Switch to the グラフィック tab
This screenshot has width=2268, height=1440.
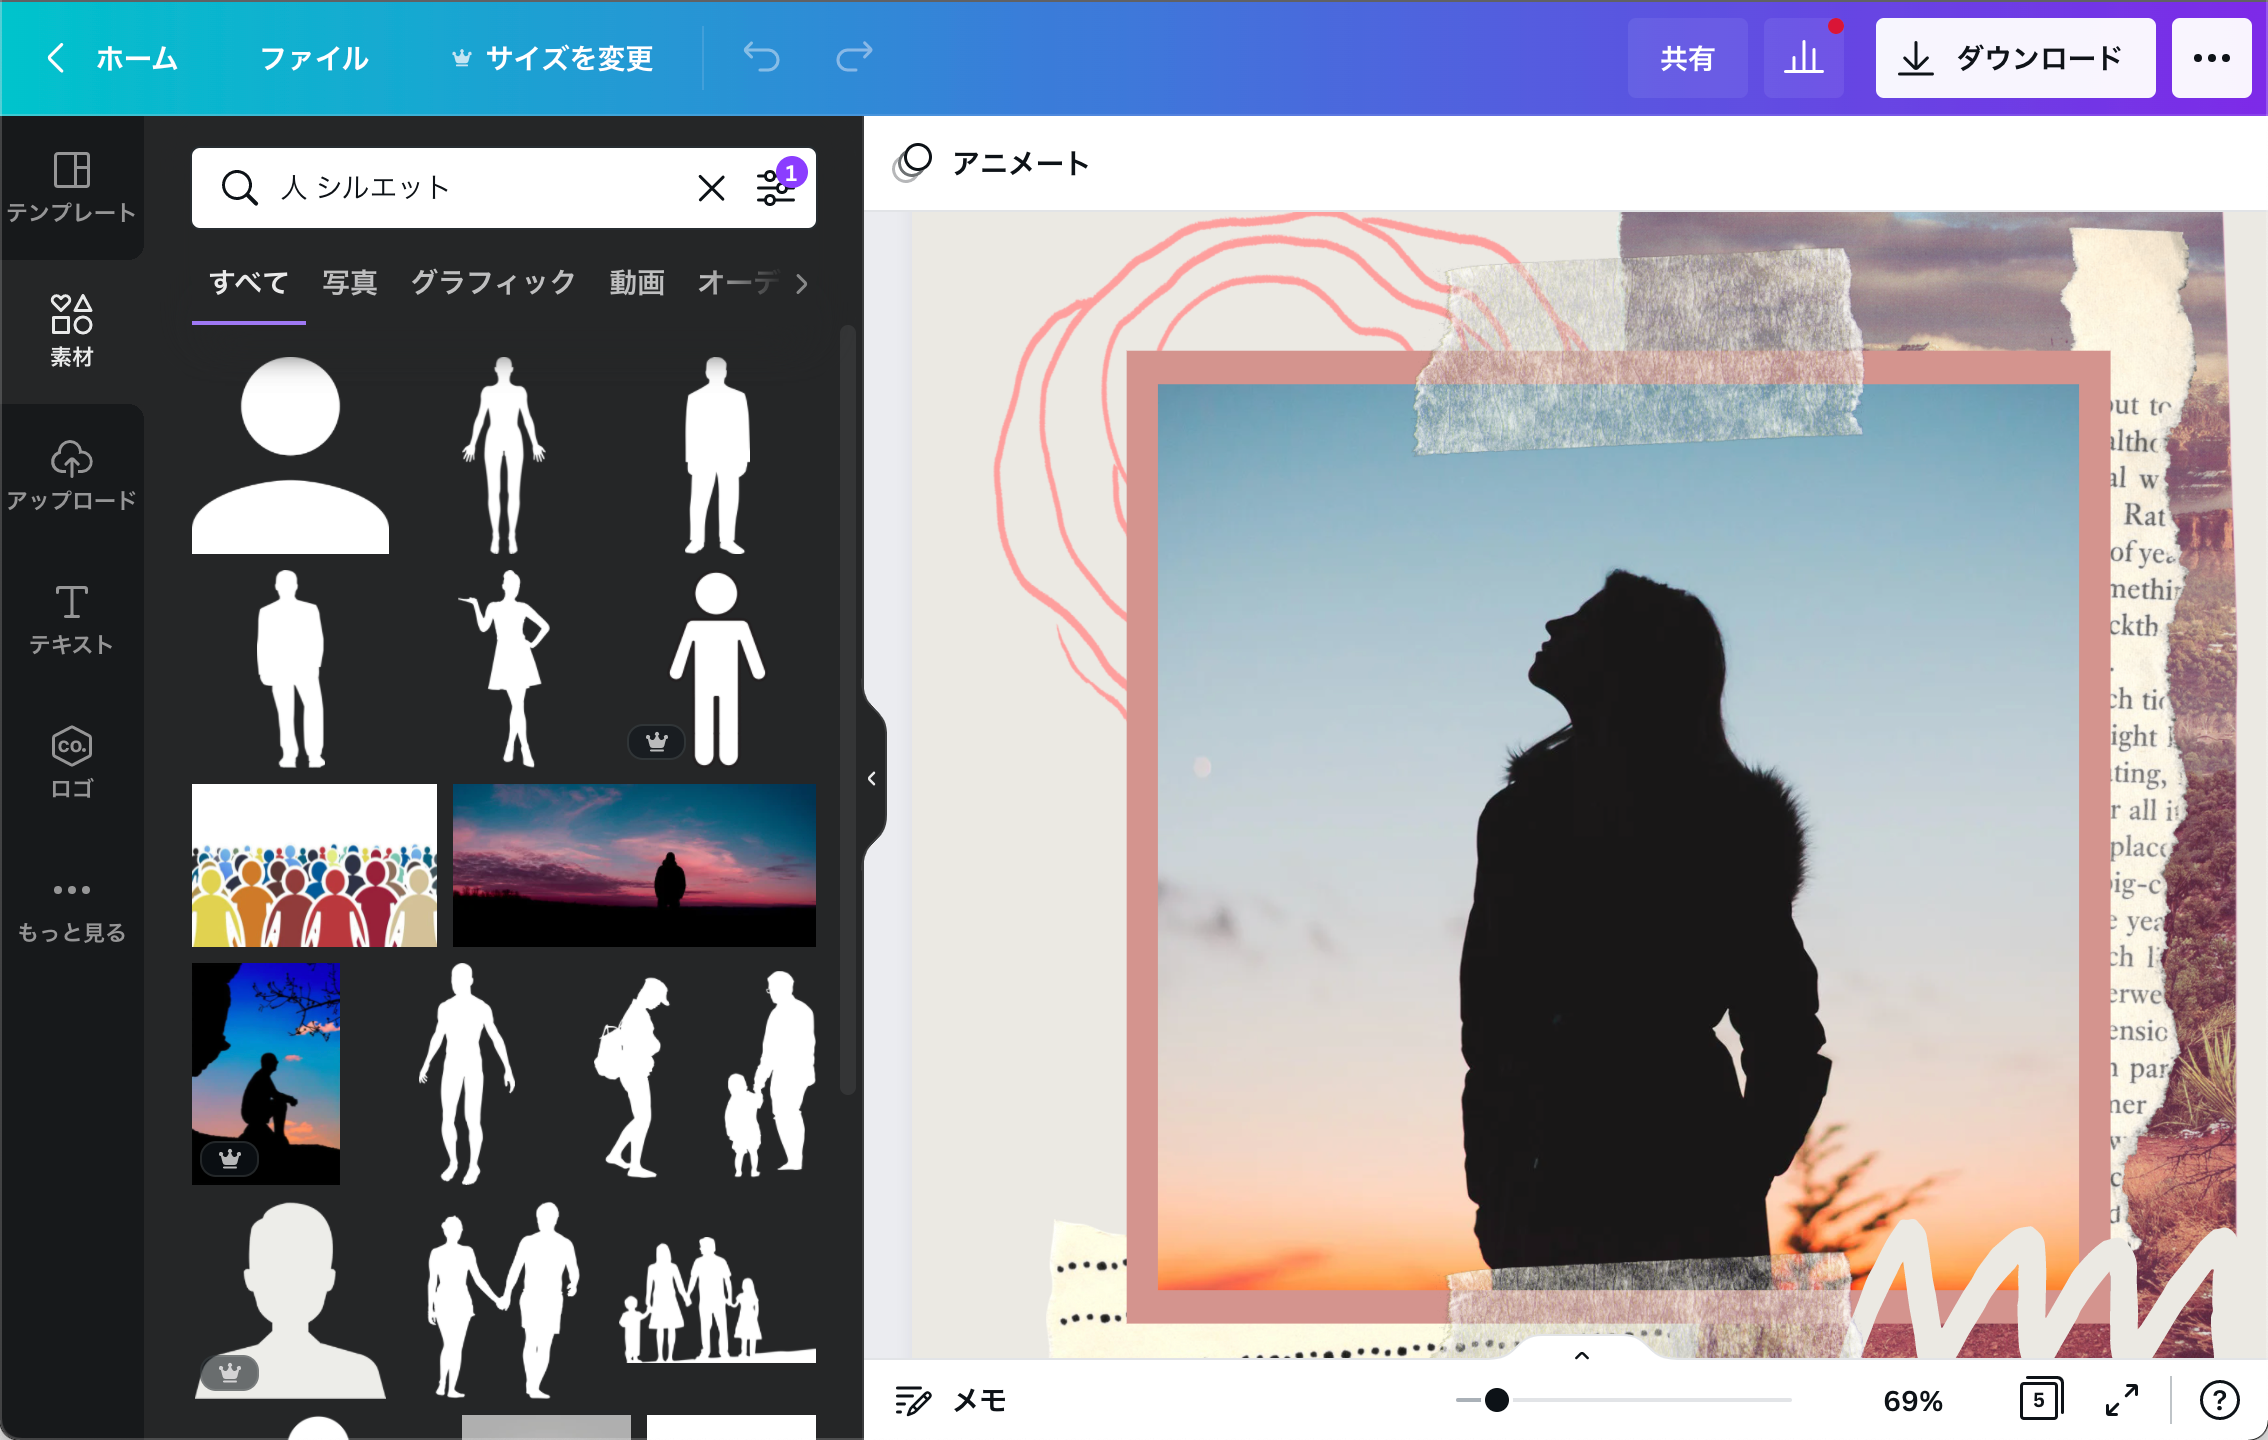point(493,283)
